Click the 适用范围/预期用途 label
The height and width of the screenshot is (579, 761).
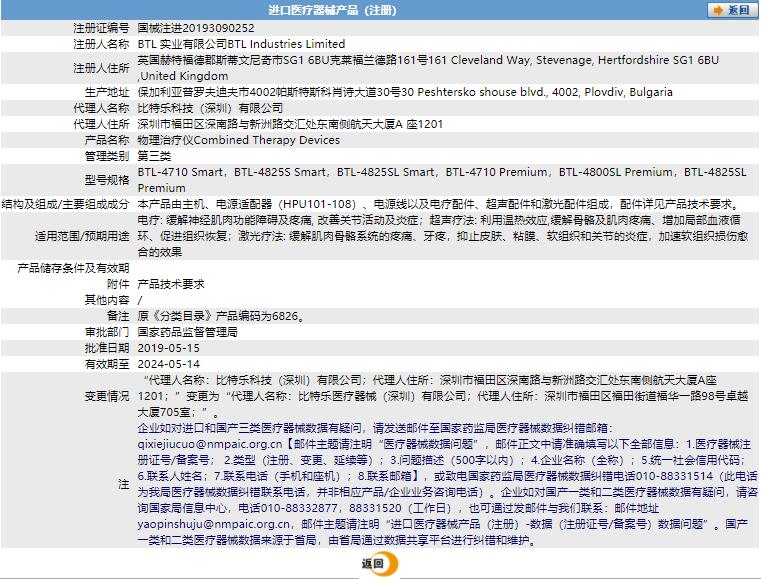coord(82,236)
